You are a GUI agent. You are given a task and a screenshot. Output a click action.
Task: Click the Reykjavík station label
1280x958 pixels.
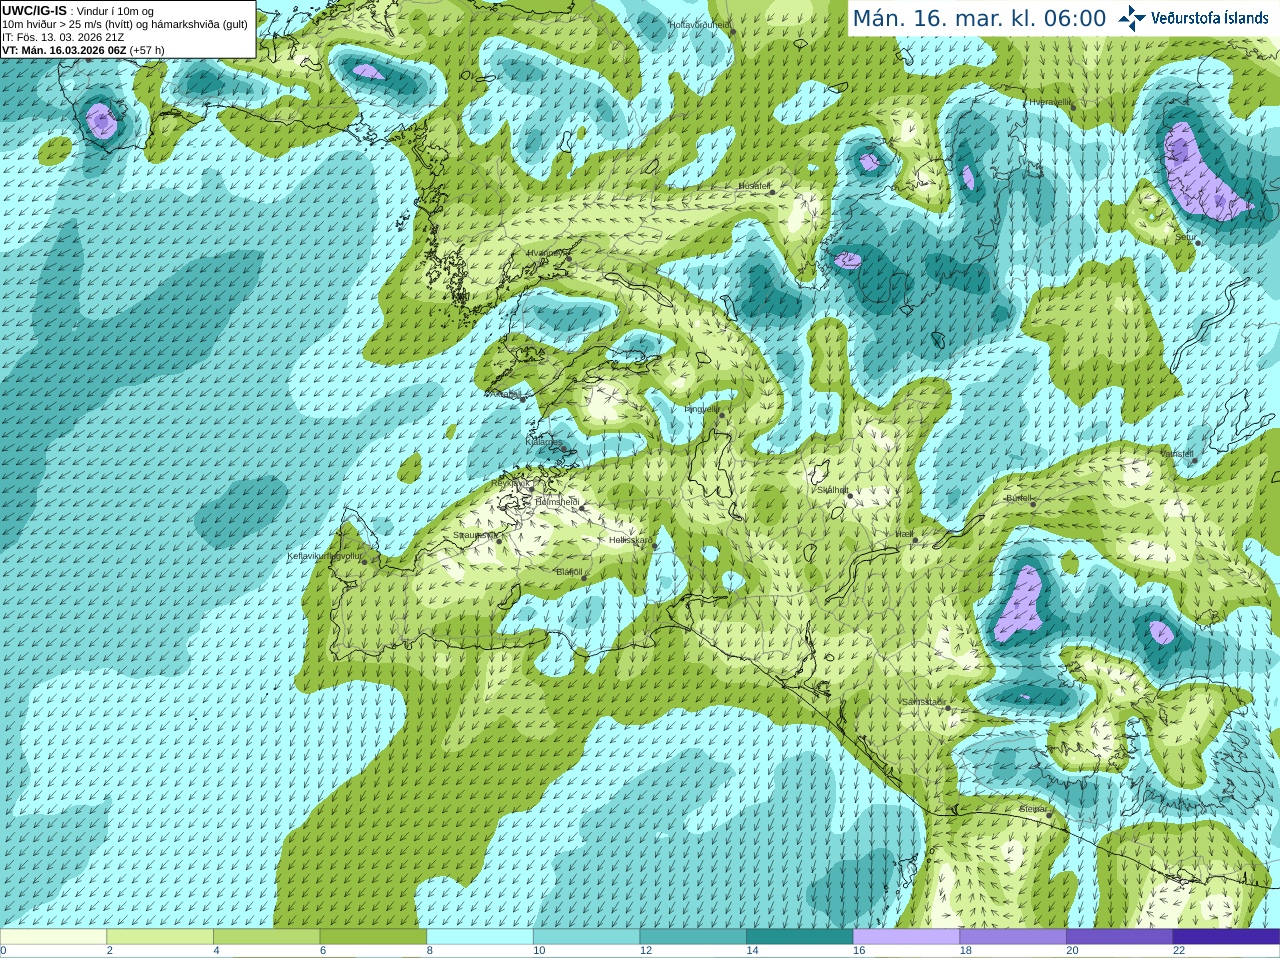(509, 483)
